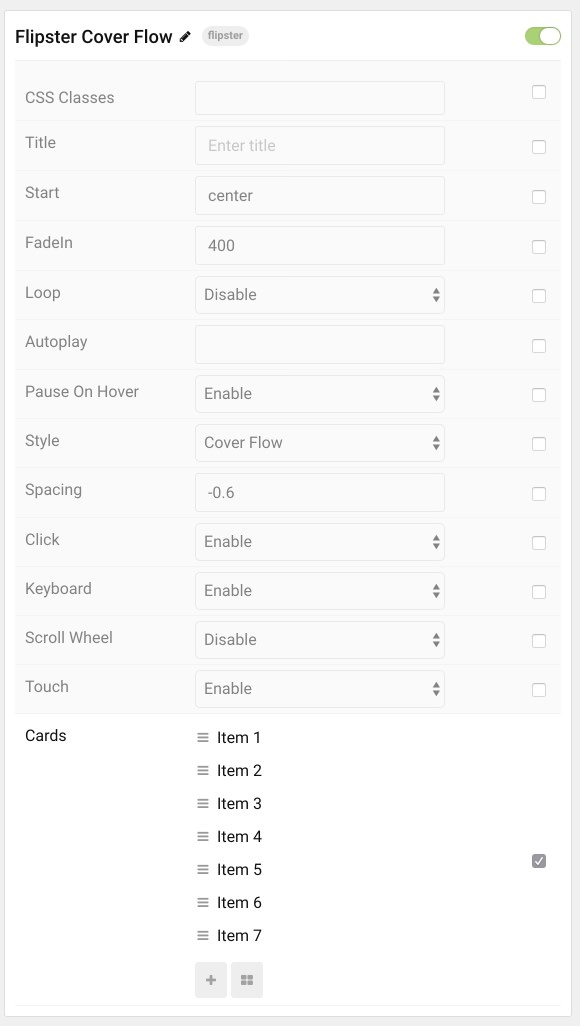Viewport: 580px width, 1026px height.
Task: Open the Pause On Hover dropdown
Action: click(319, 394)
